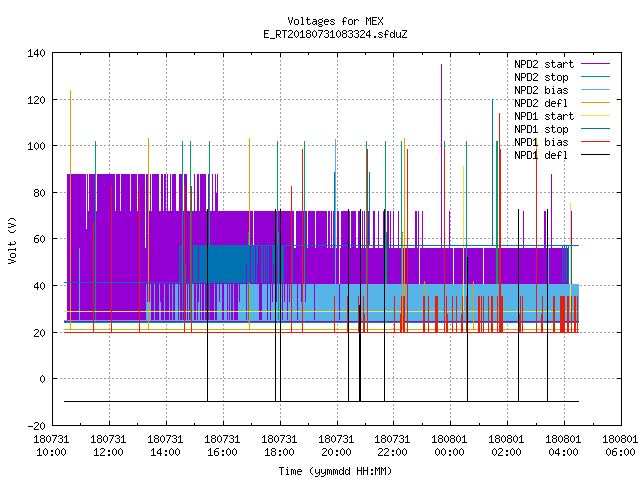Click the 'NPD2 start' legend label
640x480 pixels.
[x=544, y=64]
